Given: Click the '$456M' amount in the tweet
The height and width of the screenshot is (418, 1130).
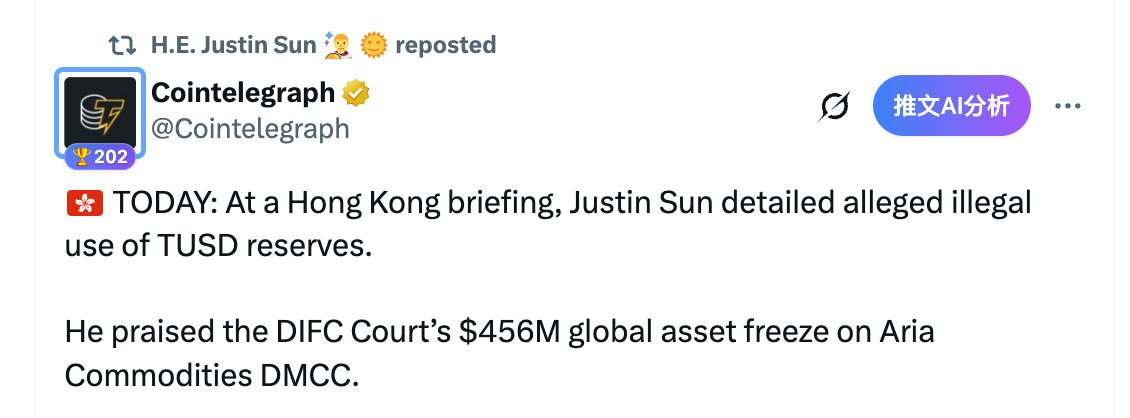Looking at the screenshot, I should coord(503,331).
